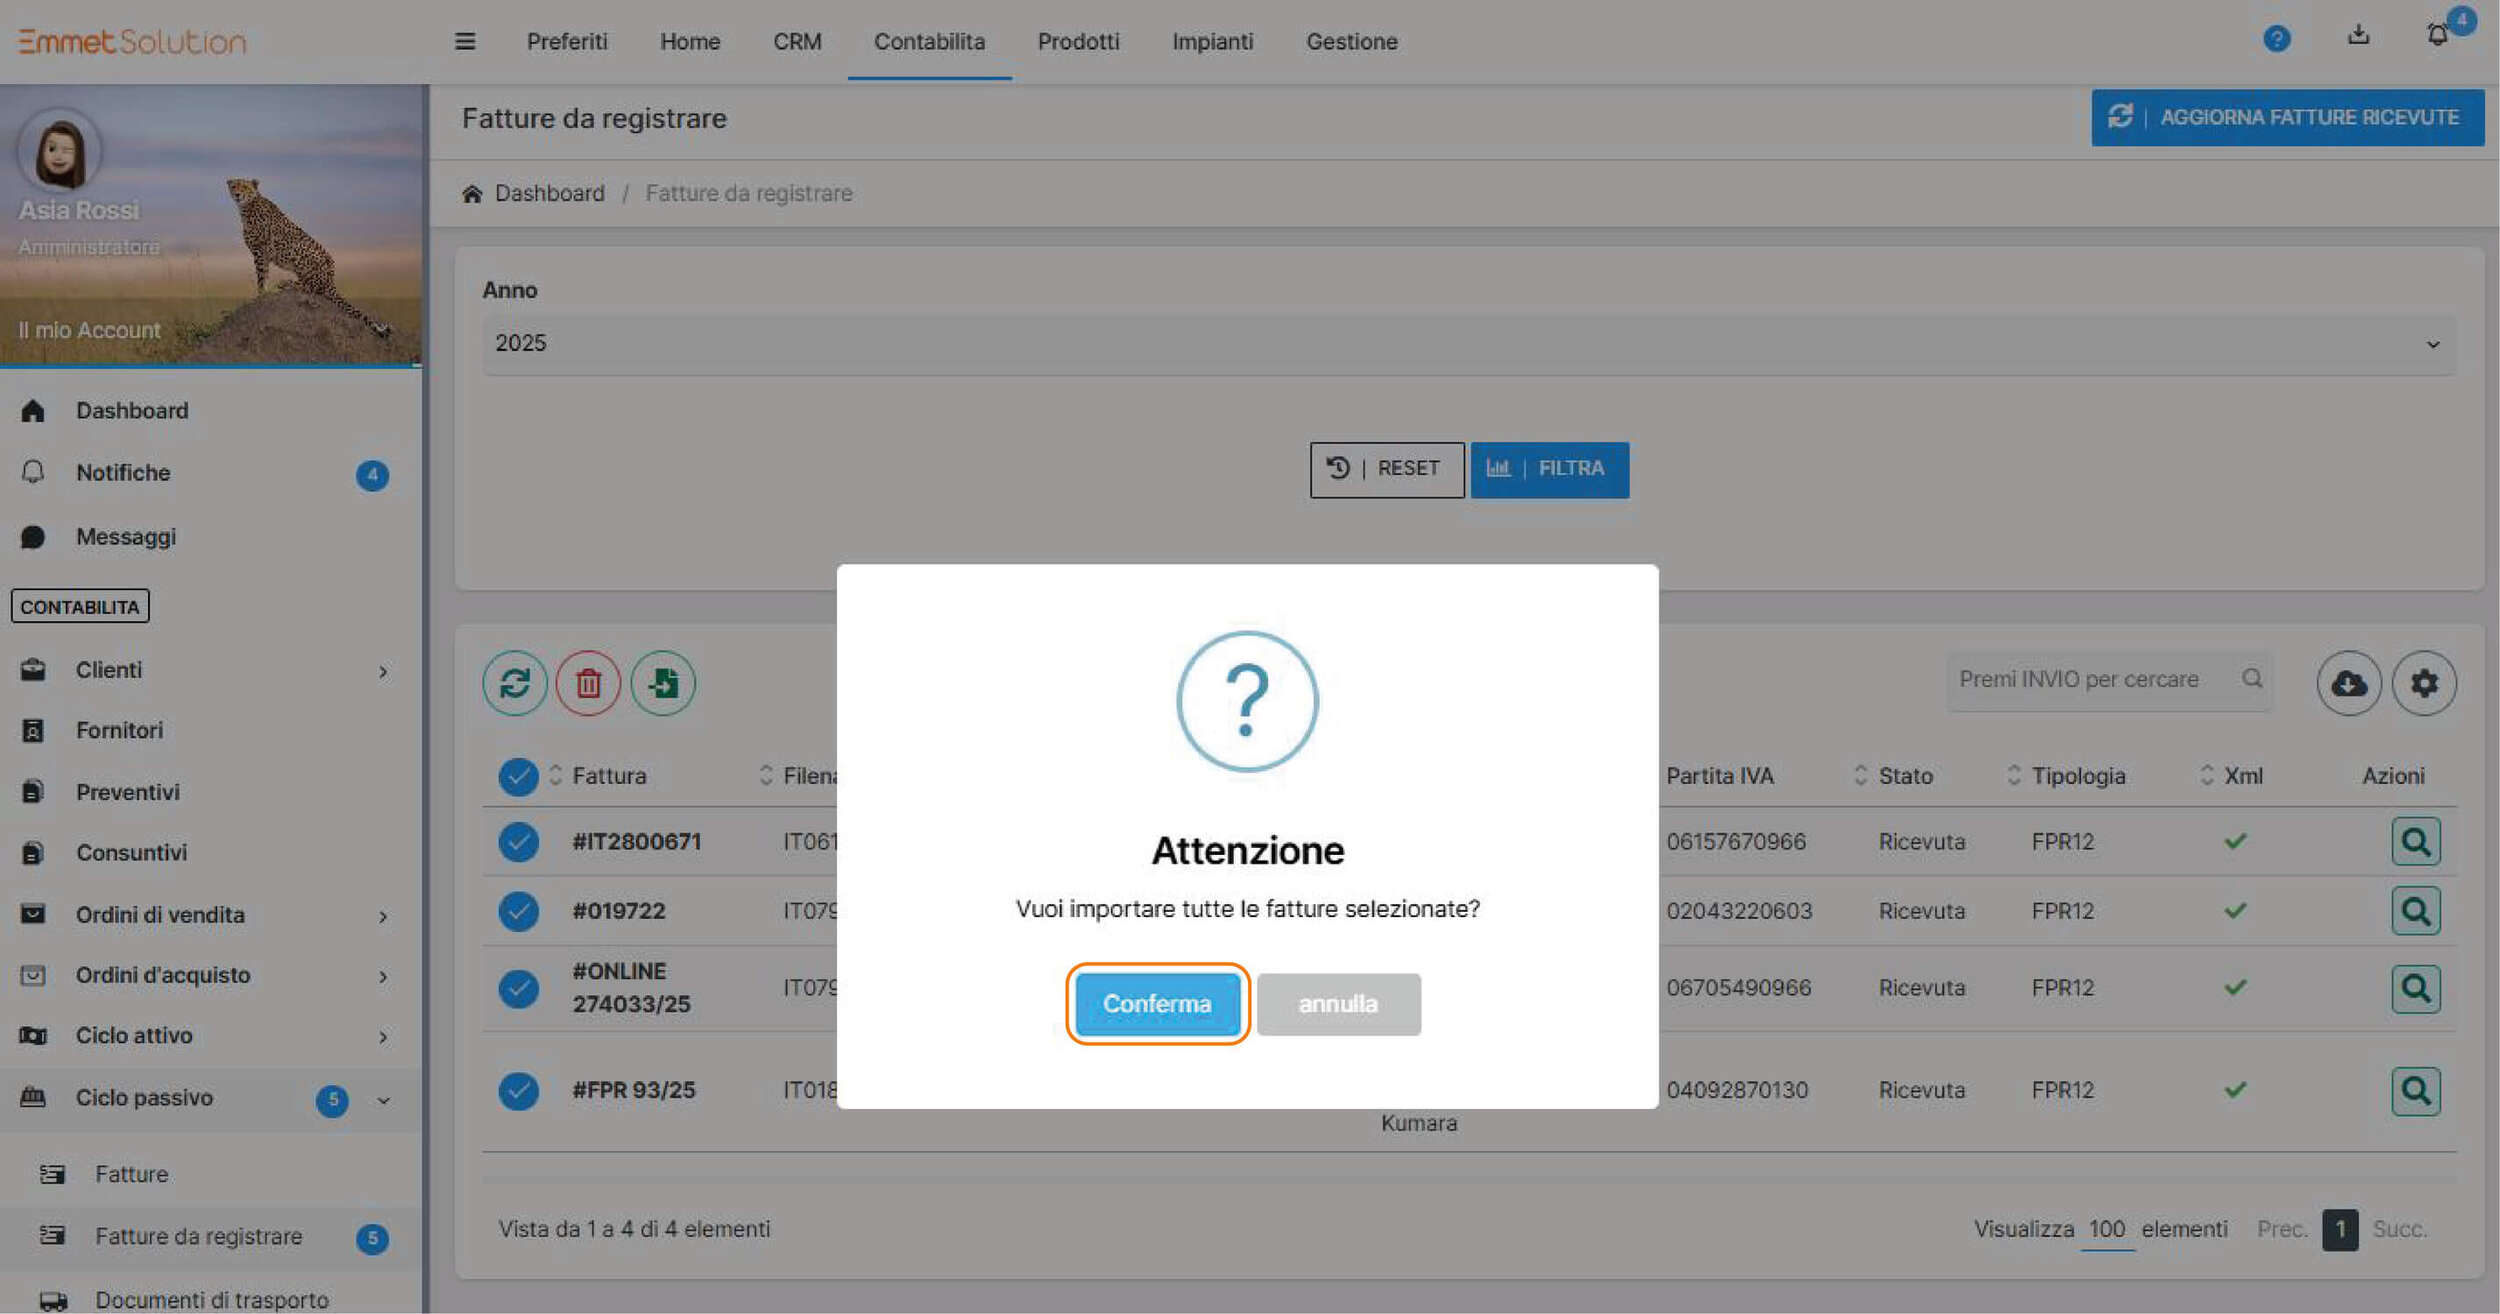Image resolution: width=2500 pixels, height=1314 pixels.
Task: Open the Prodotti top menu
Action: tap(1078, 41)
